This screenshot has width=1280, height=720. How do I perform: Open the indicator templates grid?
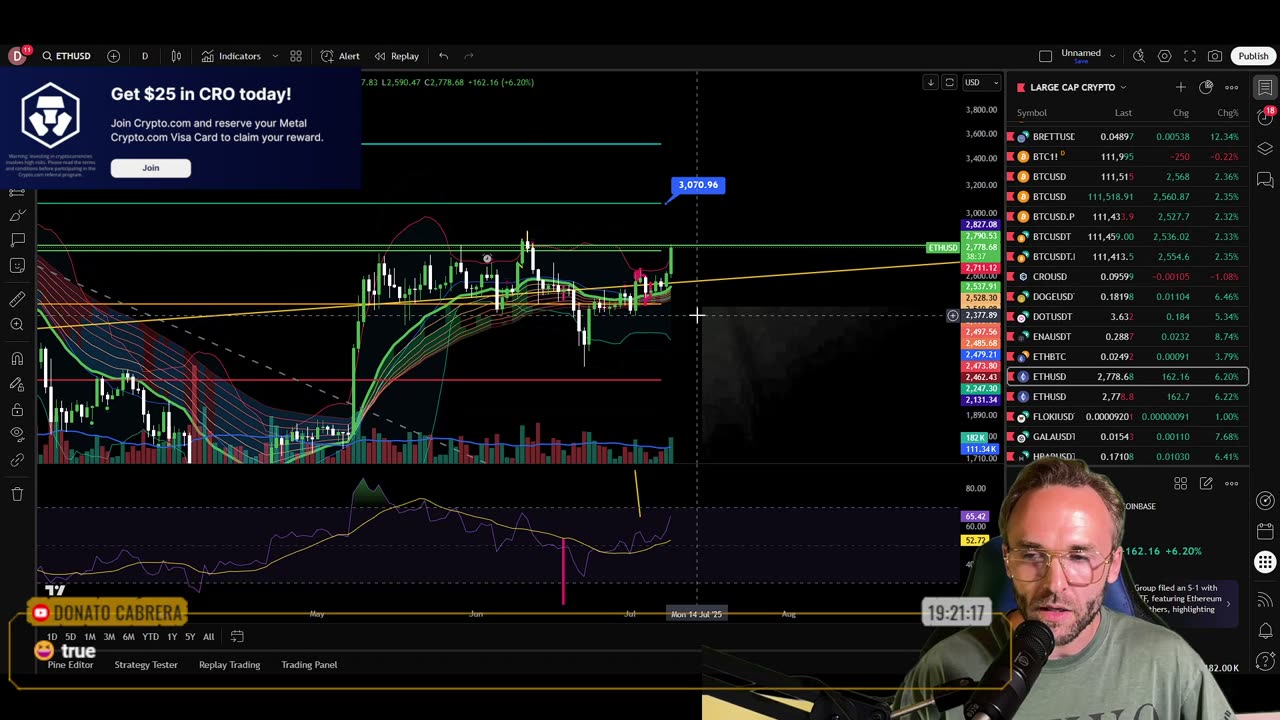(296, 56)
